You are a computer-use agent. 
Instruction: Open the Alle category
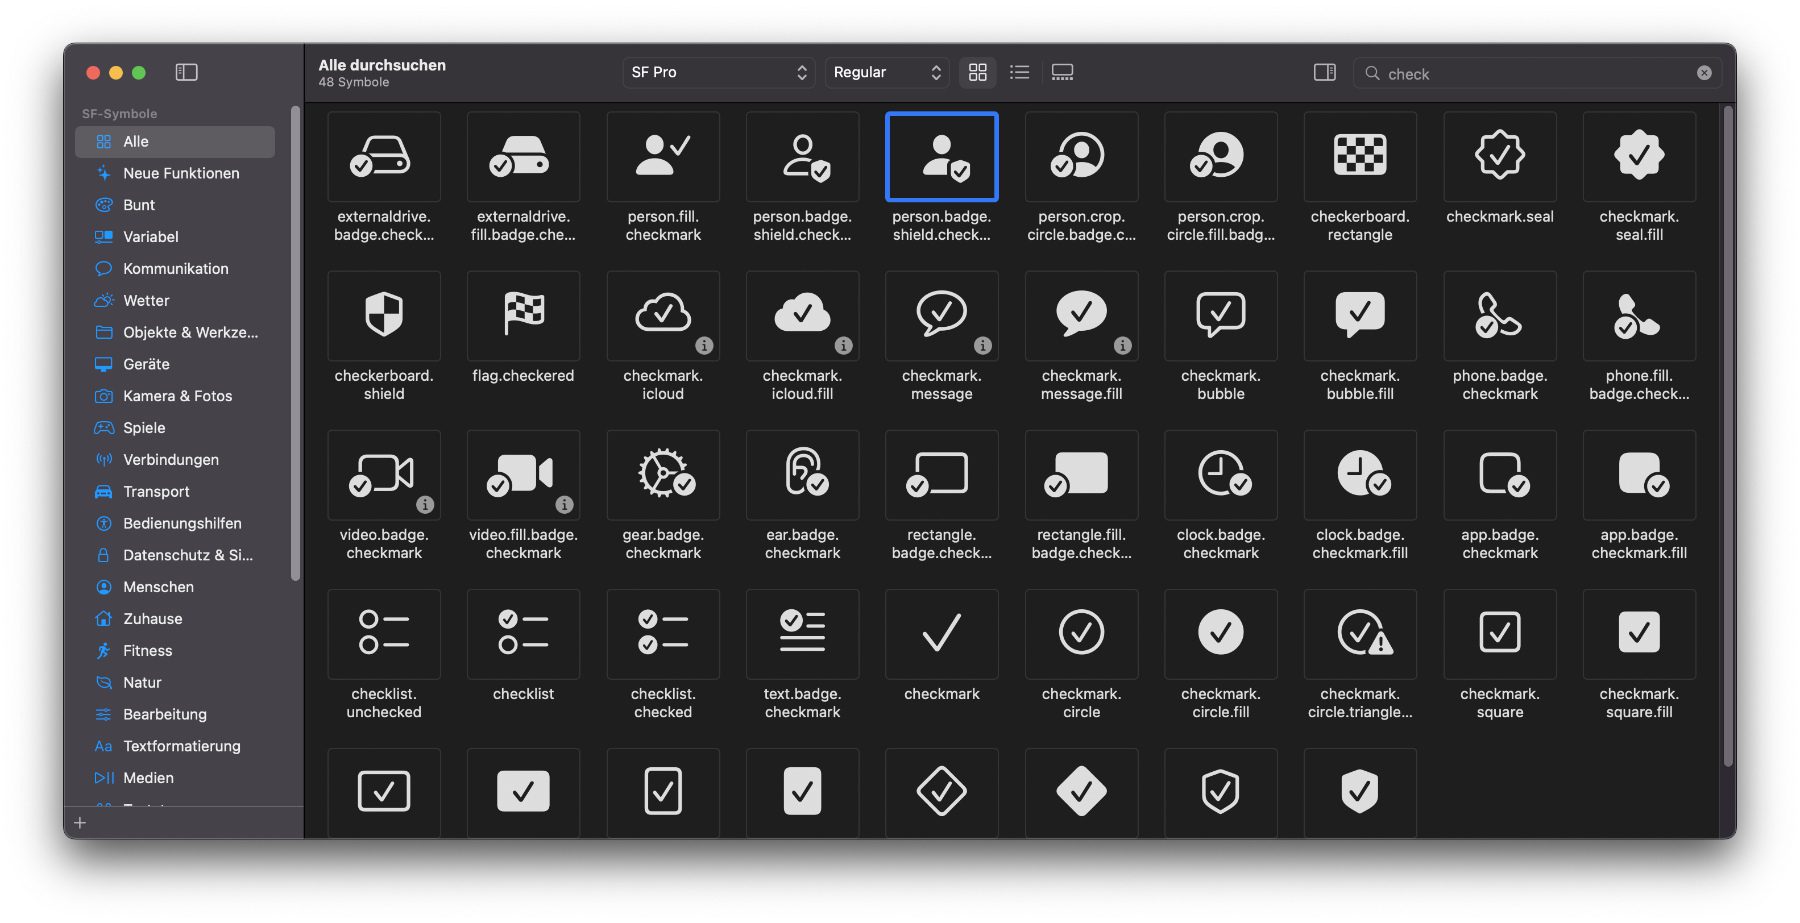pos(175,142)
